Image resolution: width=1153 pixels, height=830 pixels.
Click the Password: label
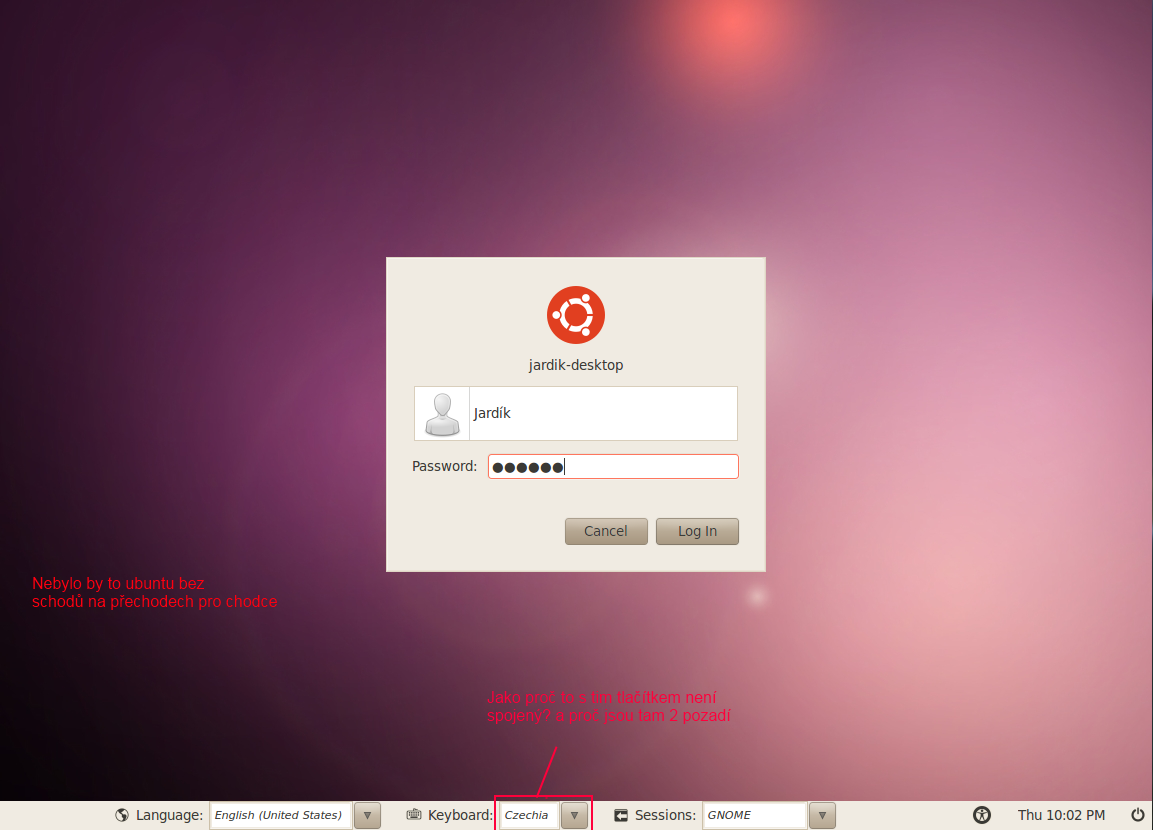click(x=444, y=466)
